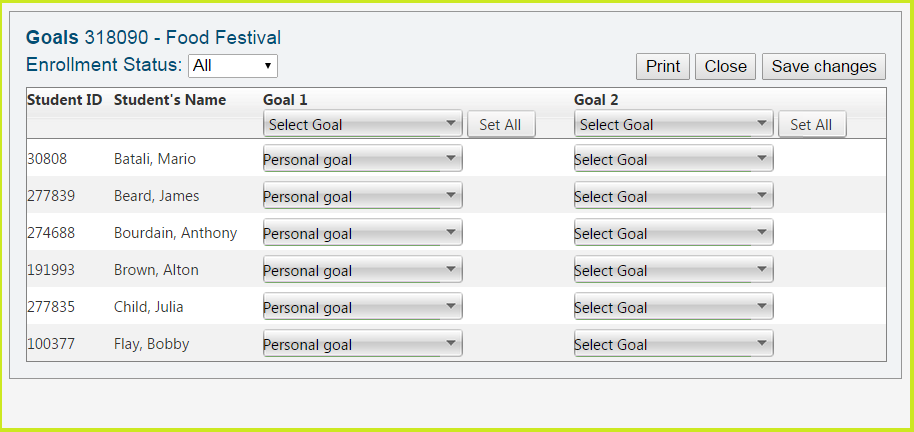Click the Print button
Screen dimensions: 914x432
point(663,67)
